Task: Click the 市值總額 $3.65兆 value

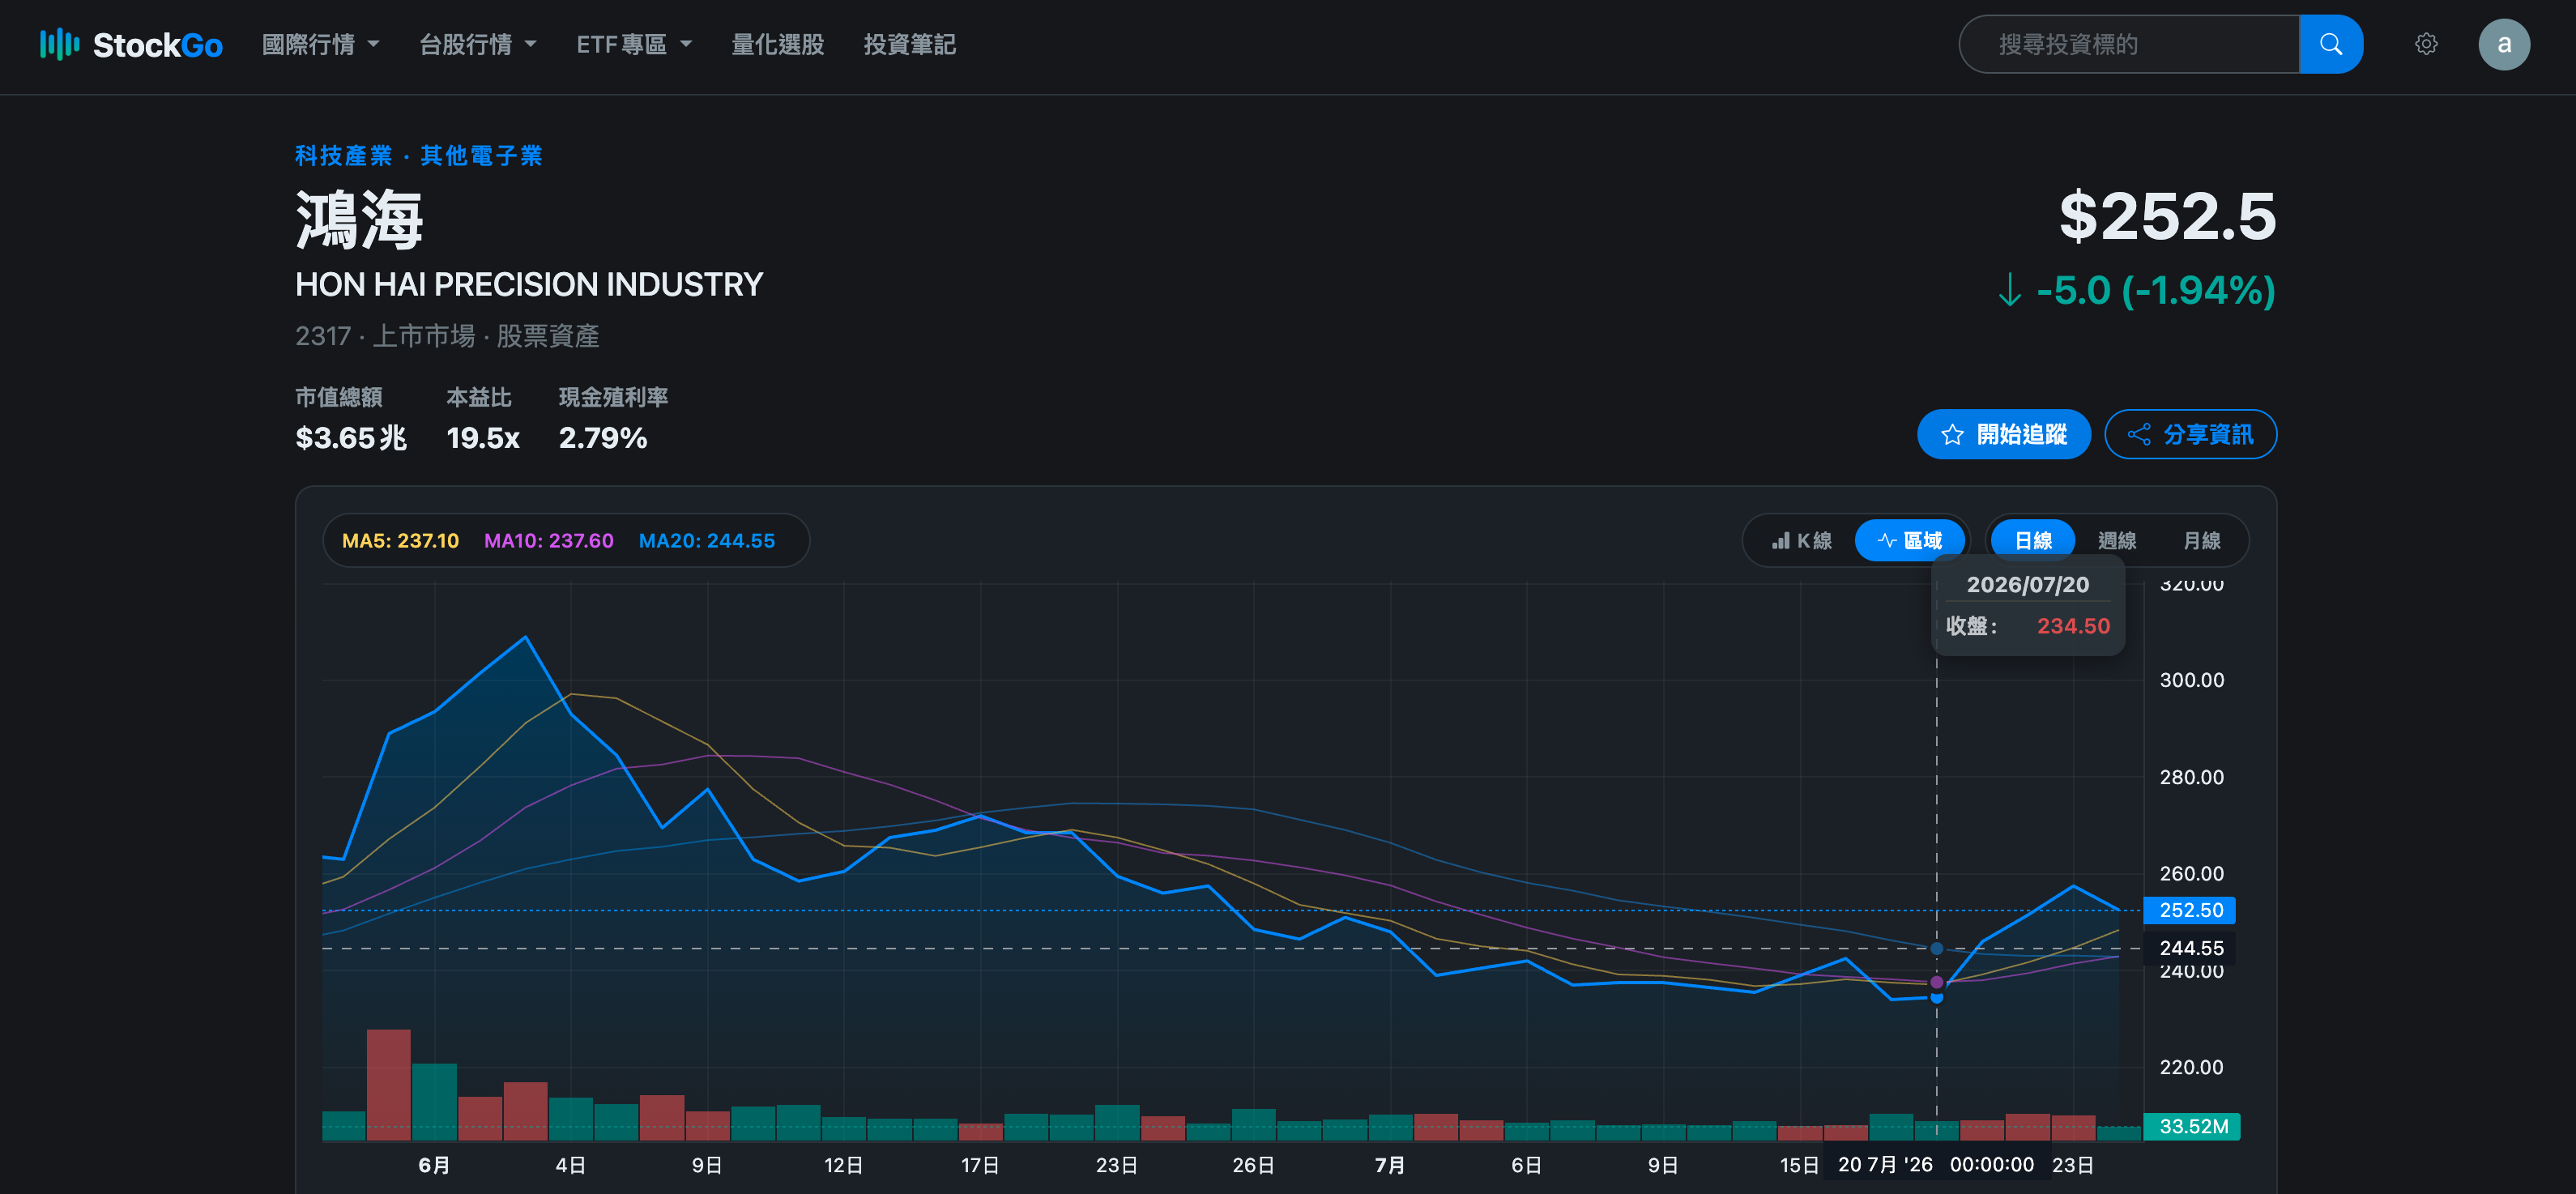Action: (351, 438)
